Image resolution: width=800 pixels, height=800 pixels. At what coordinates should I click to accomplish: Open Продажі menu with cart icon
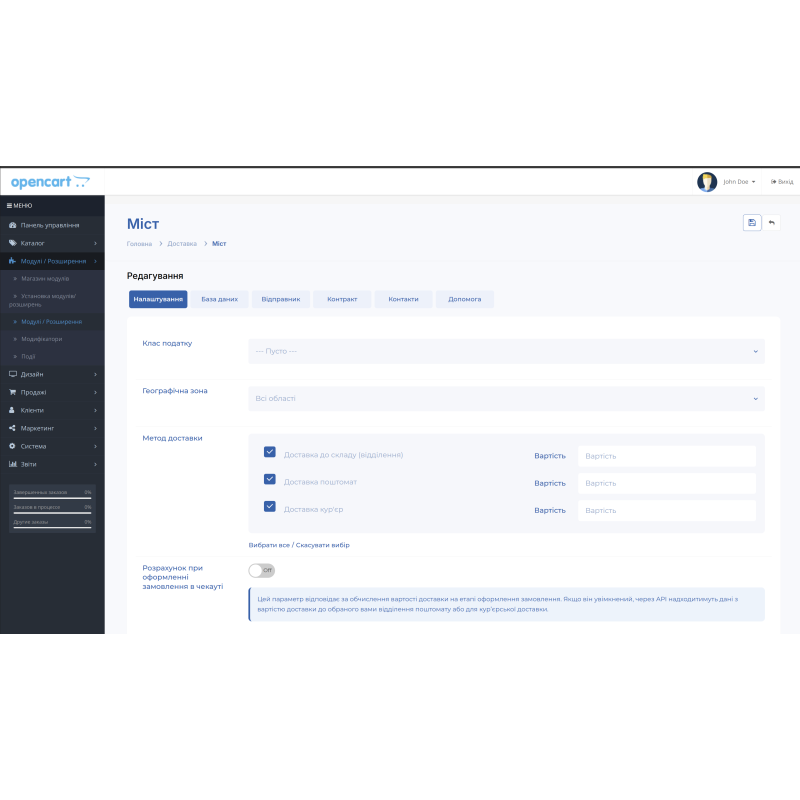pos(13,392)
